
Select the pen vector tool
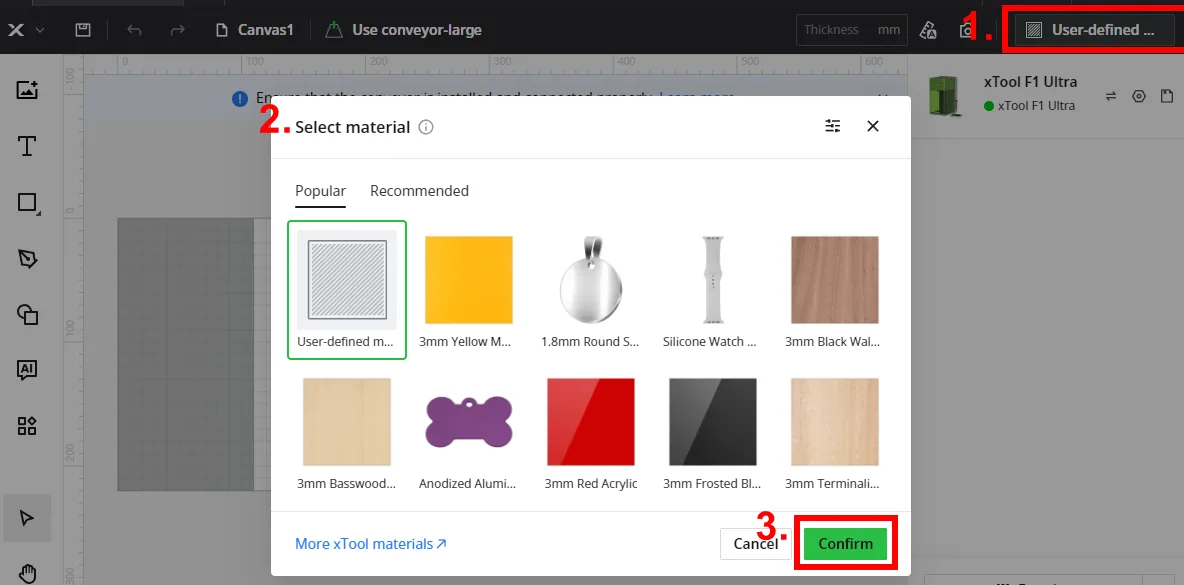pos(27,259)
